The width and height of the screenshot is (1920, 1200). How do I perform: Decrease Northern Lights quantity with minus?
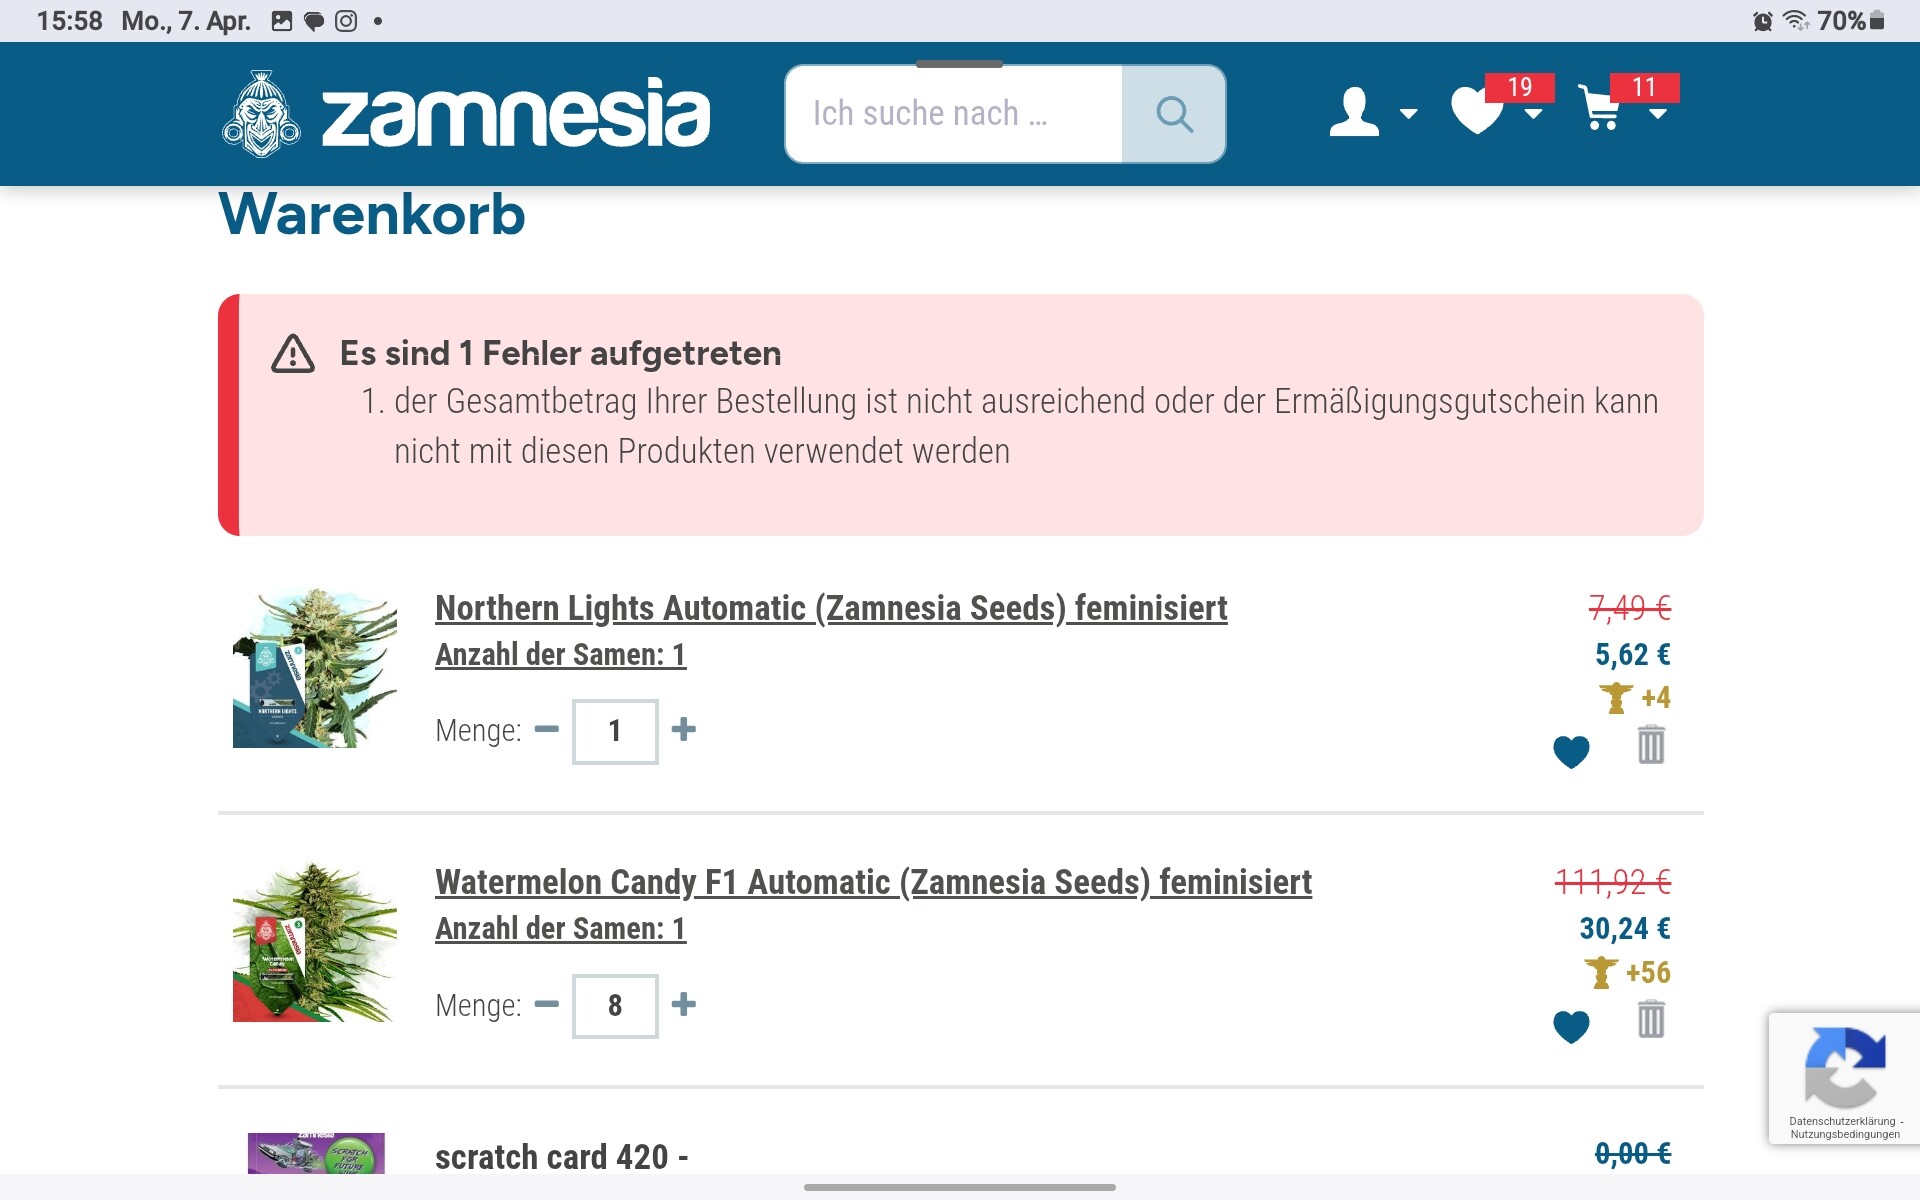pyautogui.click(x=547, y=730)
